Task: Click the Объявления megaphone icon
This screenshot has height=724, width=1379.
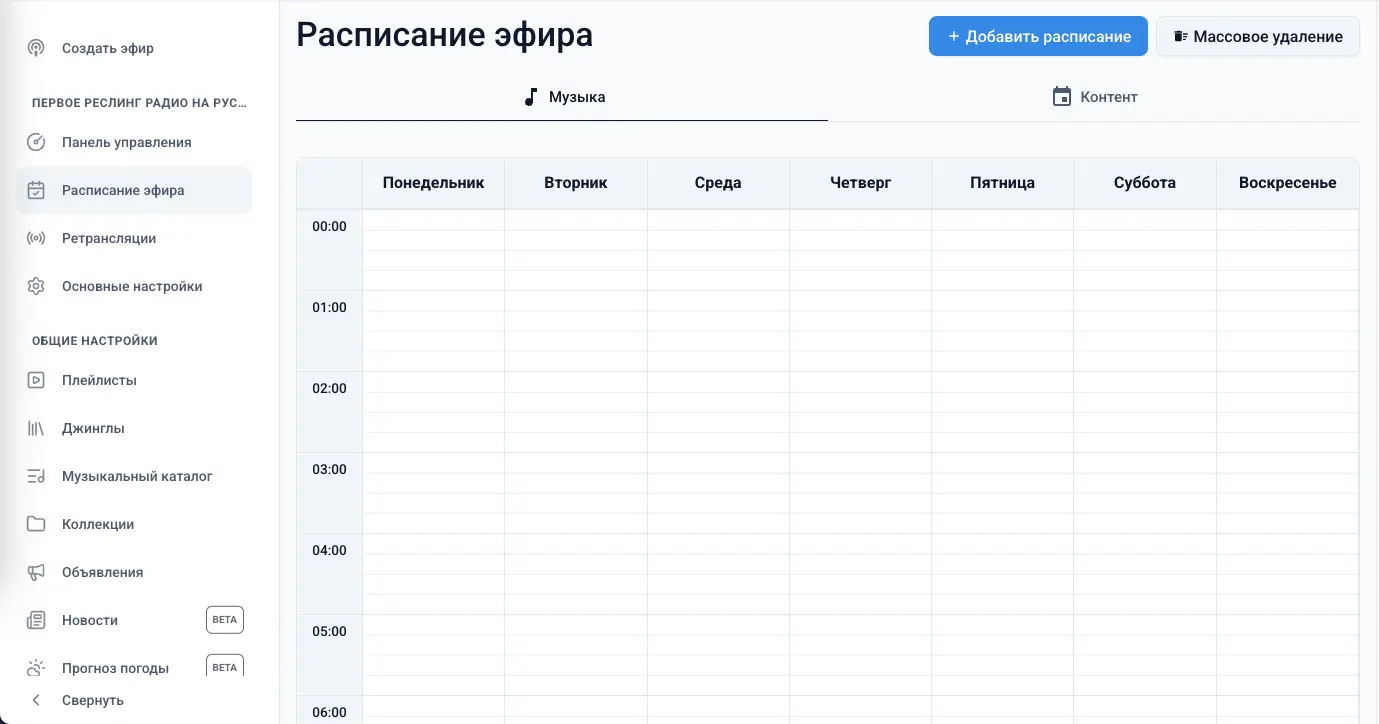Action: pos(36,572)
